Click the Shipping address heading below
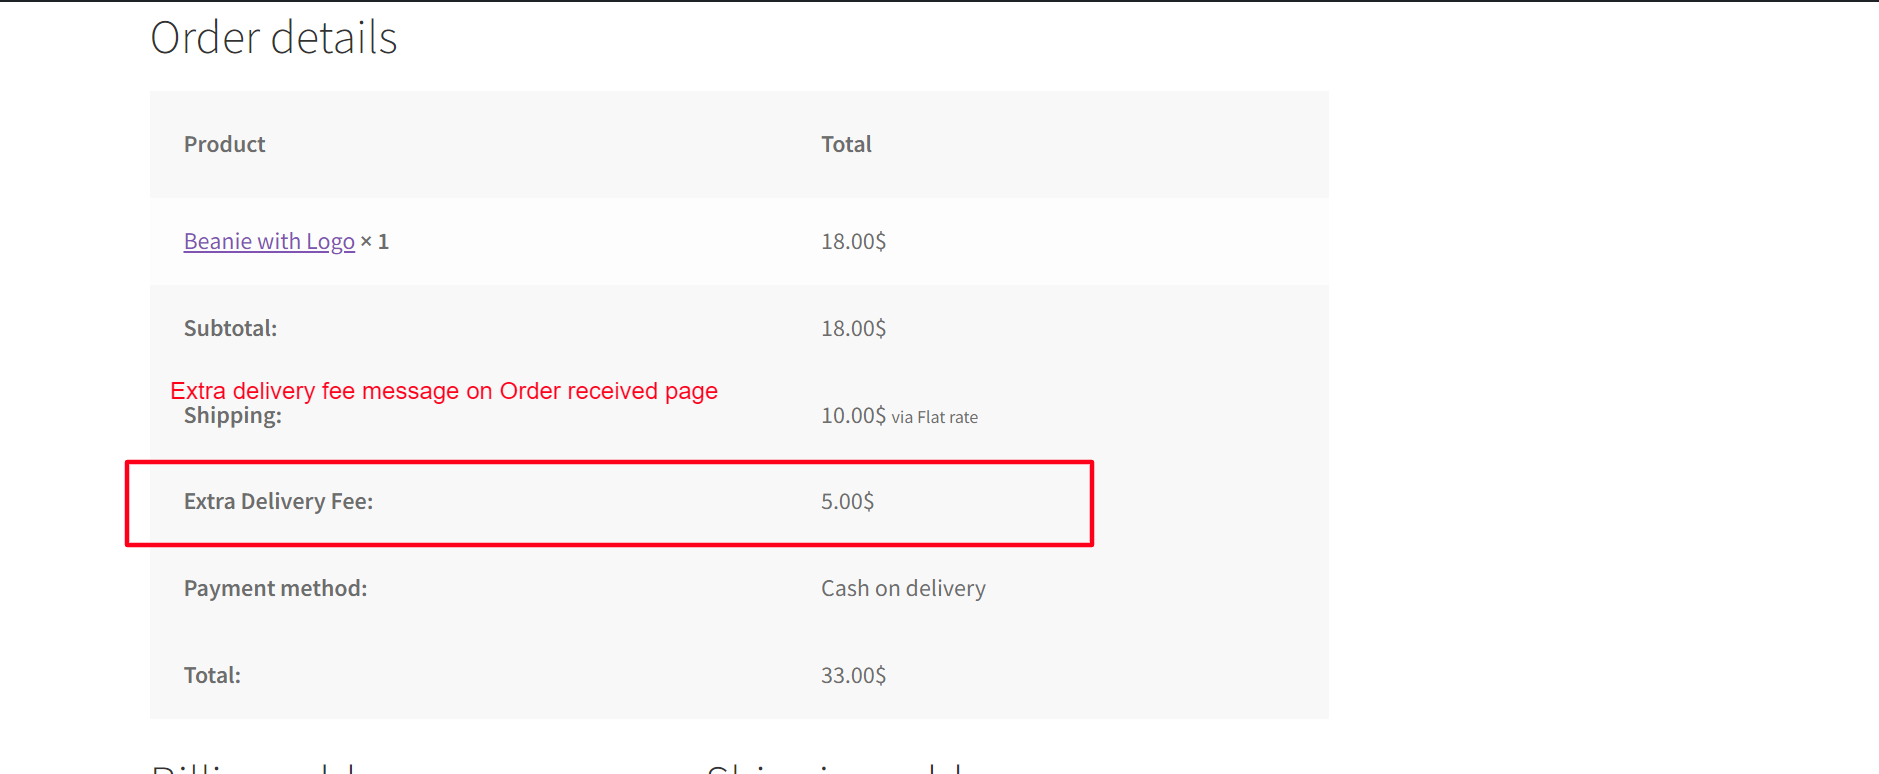 [x=840, y=768]
